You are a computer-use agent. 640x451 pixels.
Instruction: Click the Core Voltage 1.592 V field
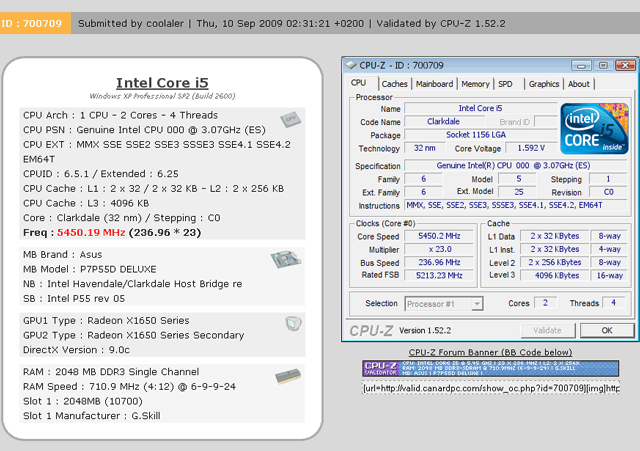[531, 148]
